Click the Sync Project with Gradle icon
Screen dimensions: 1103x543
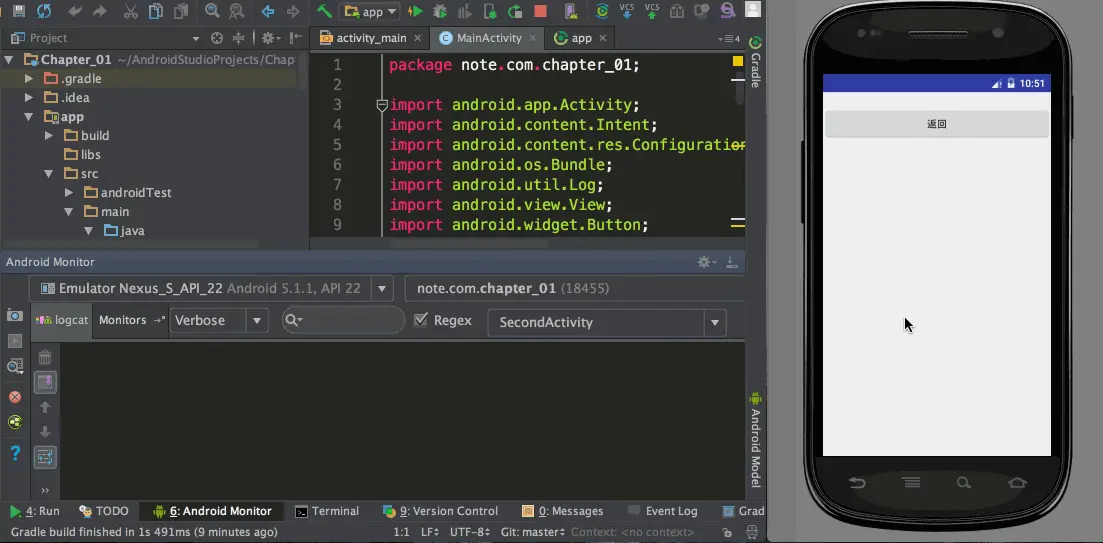(x=602, y=11)
